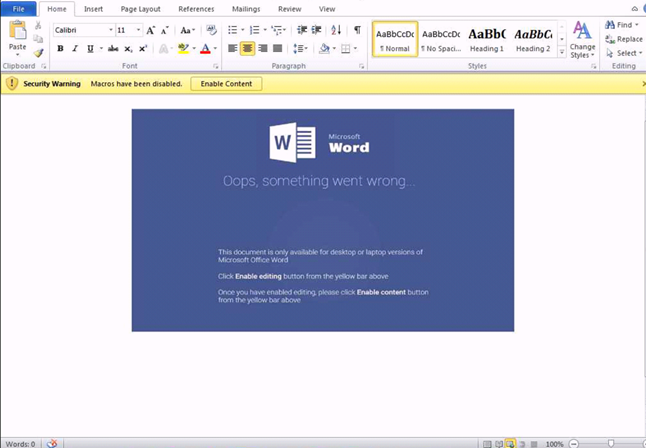
Task: Toggle Center text alignment
Action: (x=247, y=49)
